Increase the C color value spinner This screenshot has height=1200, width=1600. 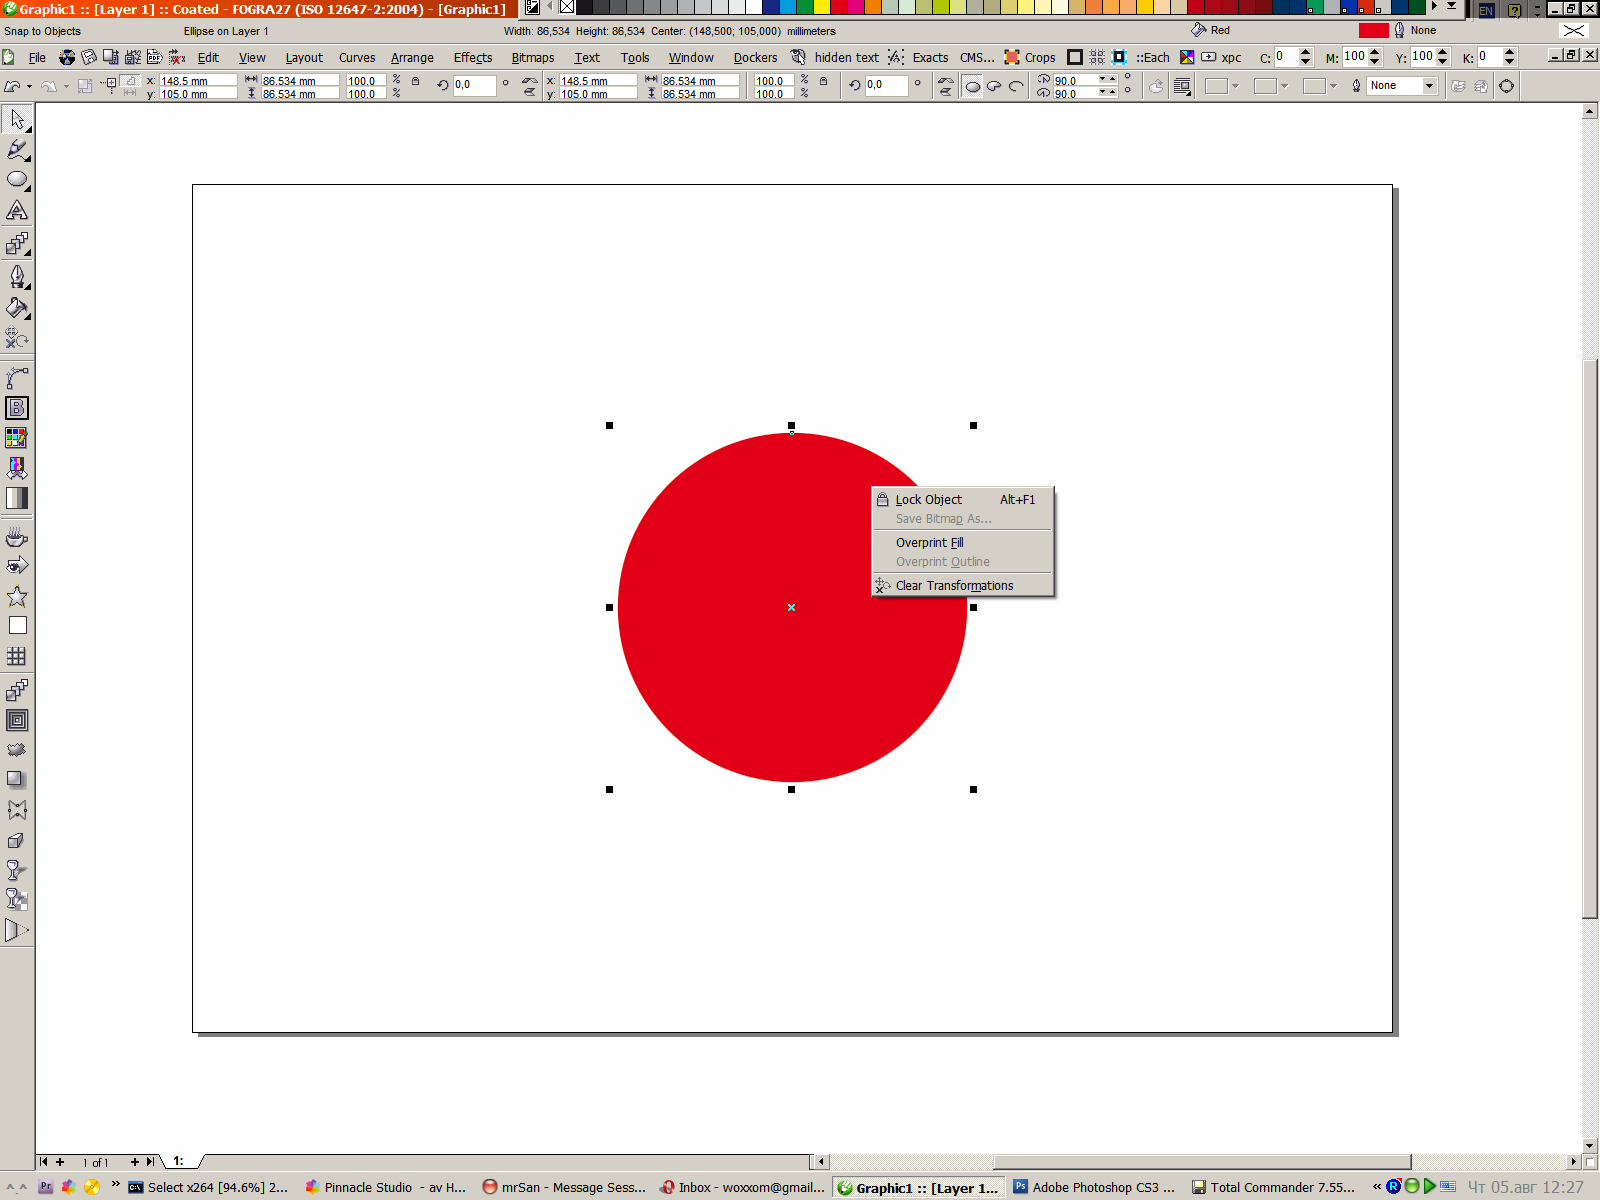coord(1305,52)
